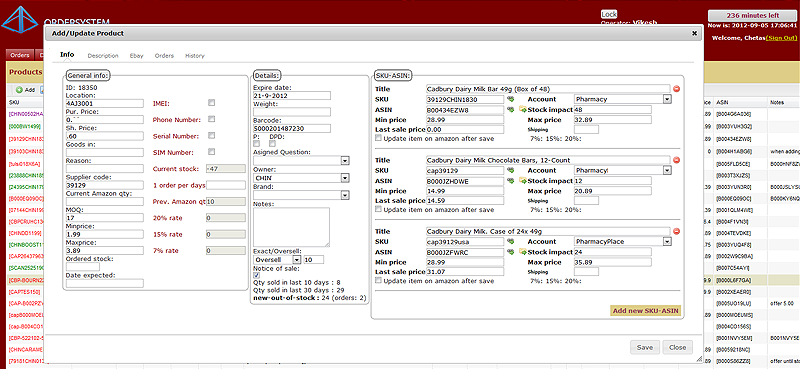Remove the Case of 24x 49g SKU-ASIN entry
This screenshot has width=800, height=369.
click(677, 231)
